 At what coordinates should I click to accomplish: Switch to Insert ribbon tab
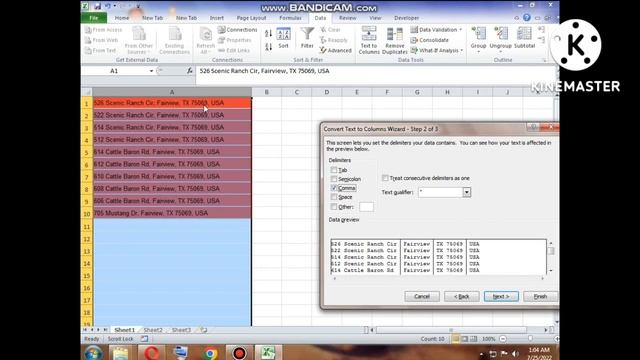pyautogui.click(x=217, y=18)
